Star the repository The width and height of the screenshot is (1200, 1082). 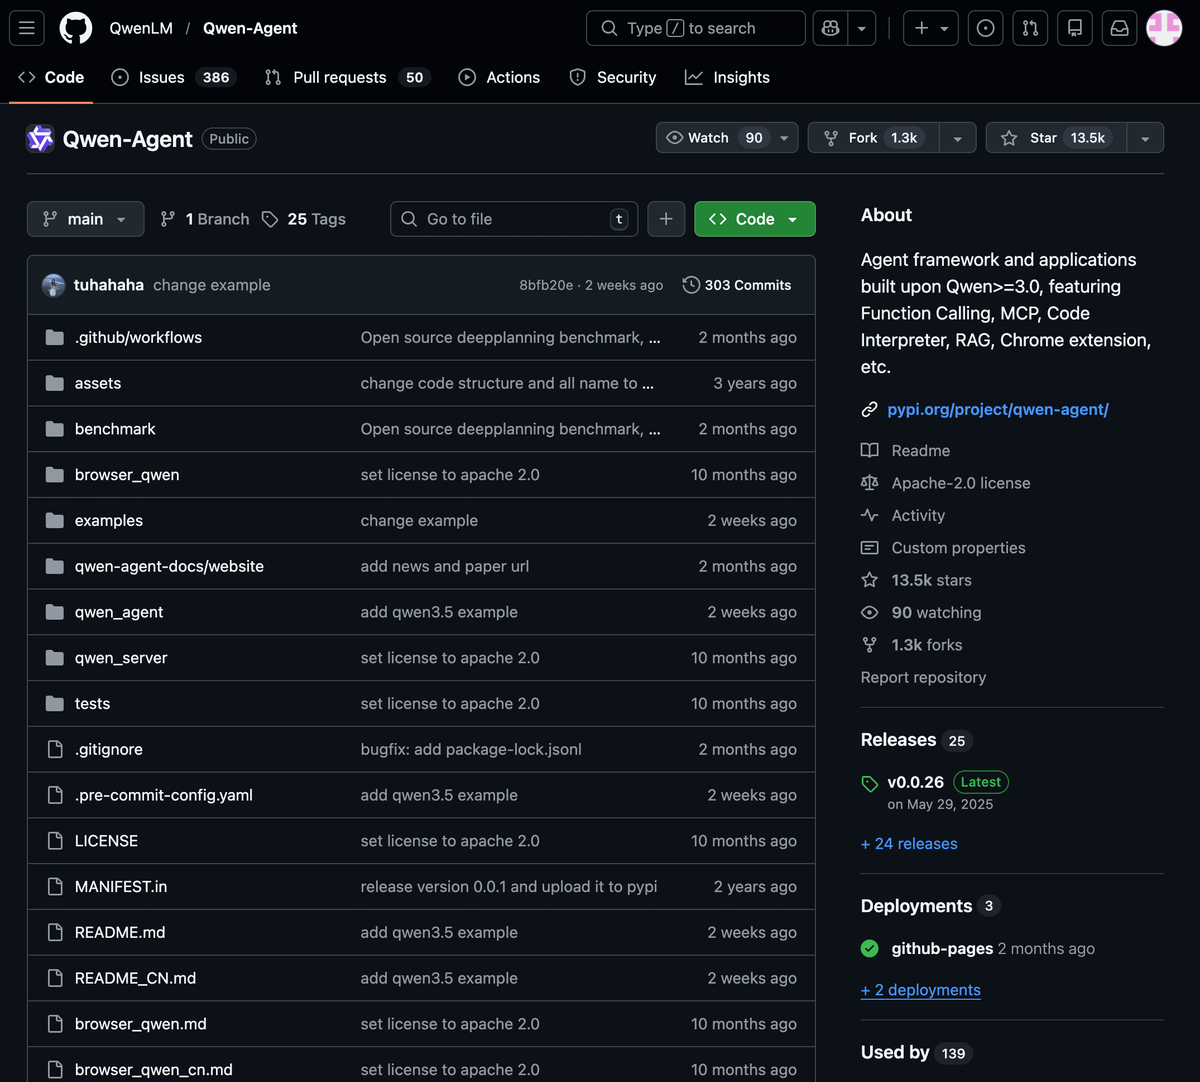[1056, 138]
